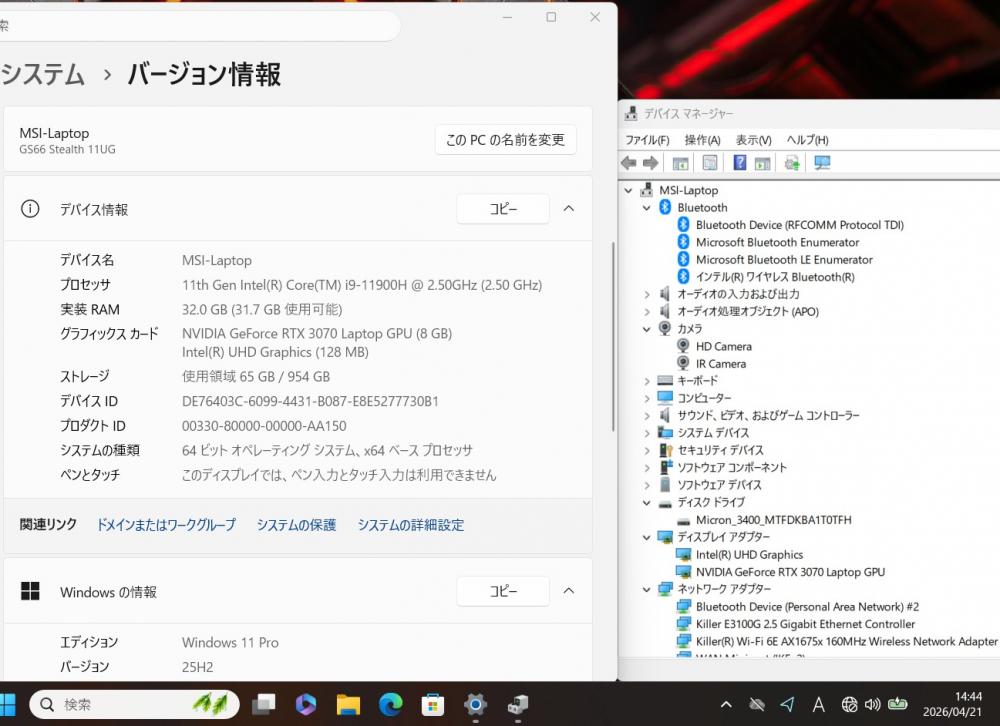
Task: Open the 表示(V) menu
Action: (753, 140)
